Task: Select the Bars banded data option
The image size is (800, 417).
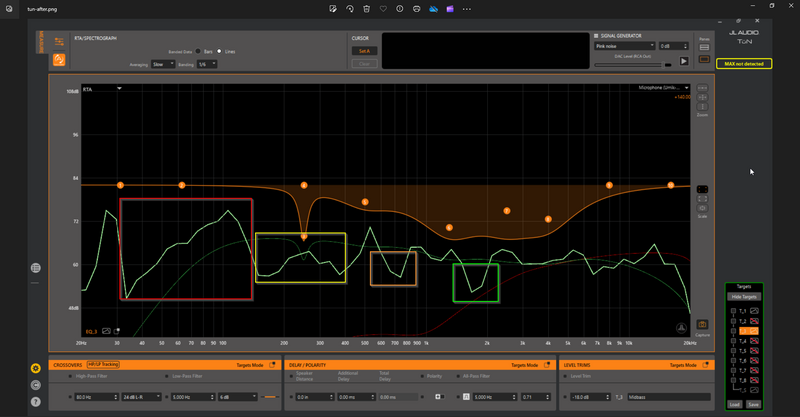Action: pos(198,52)
